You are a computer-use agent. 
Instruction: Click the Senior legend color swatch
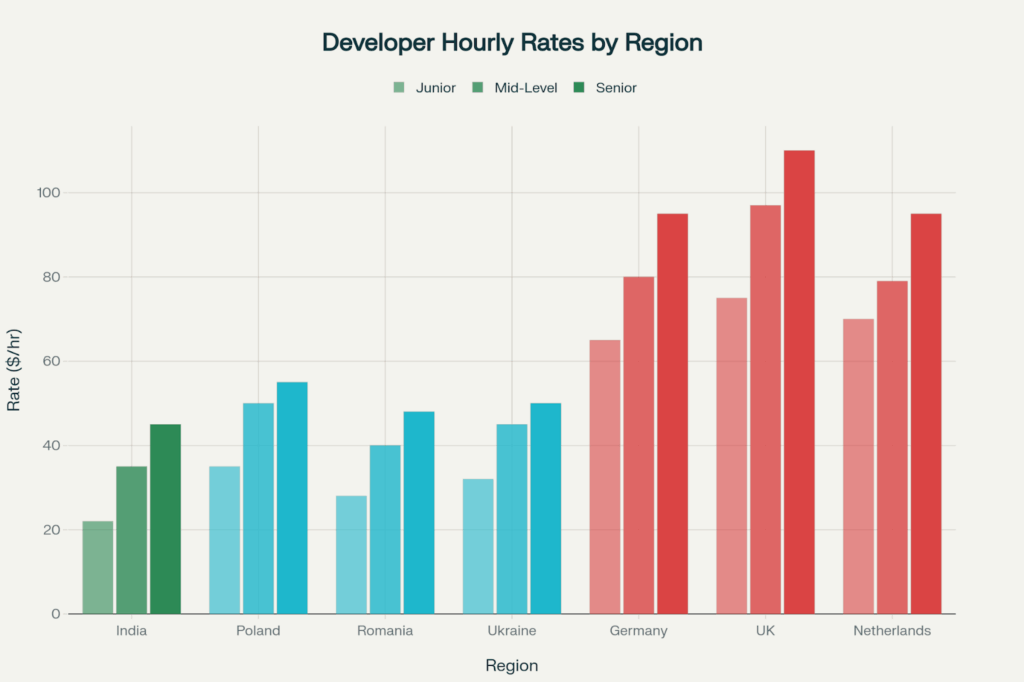click(x=579, y=88)
